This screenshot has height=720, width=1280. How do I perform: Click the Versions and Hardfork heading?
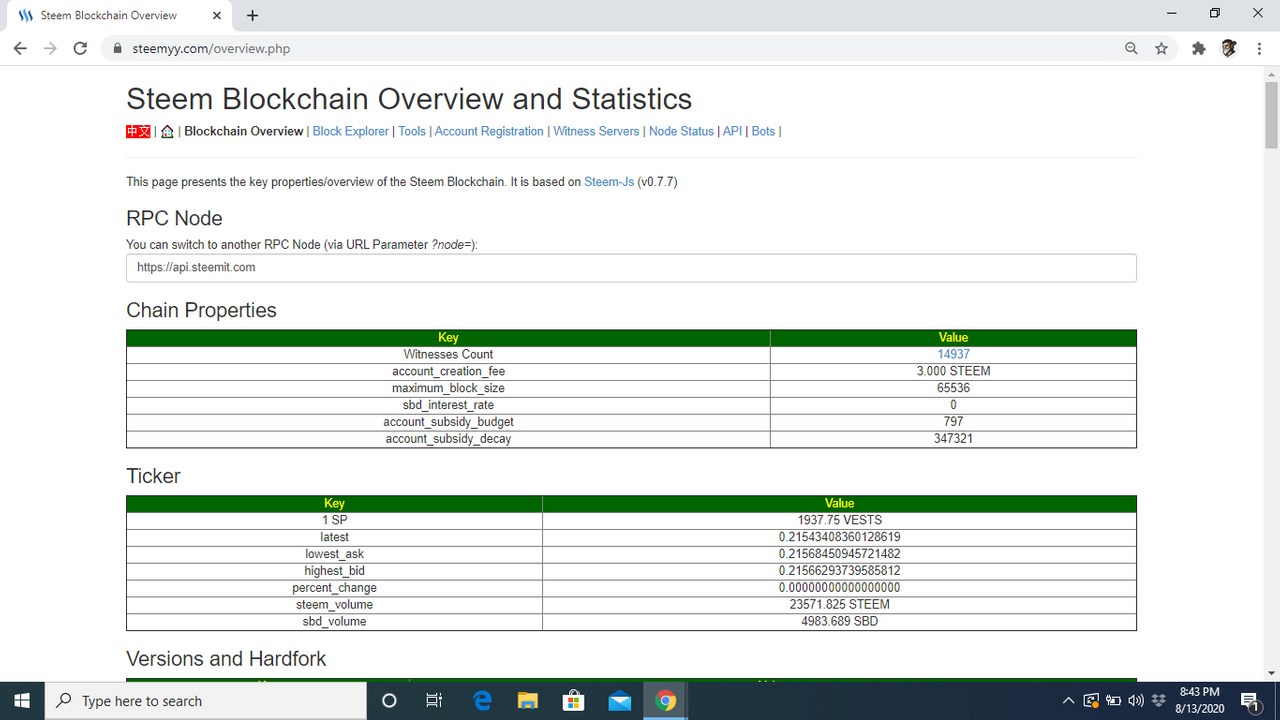coord(226,659)
